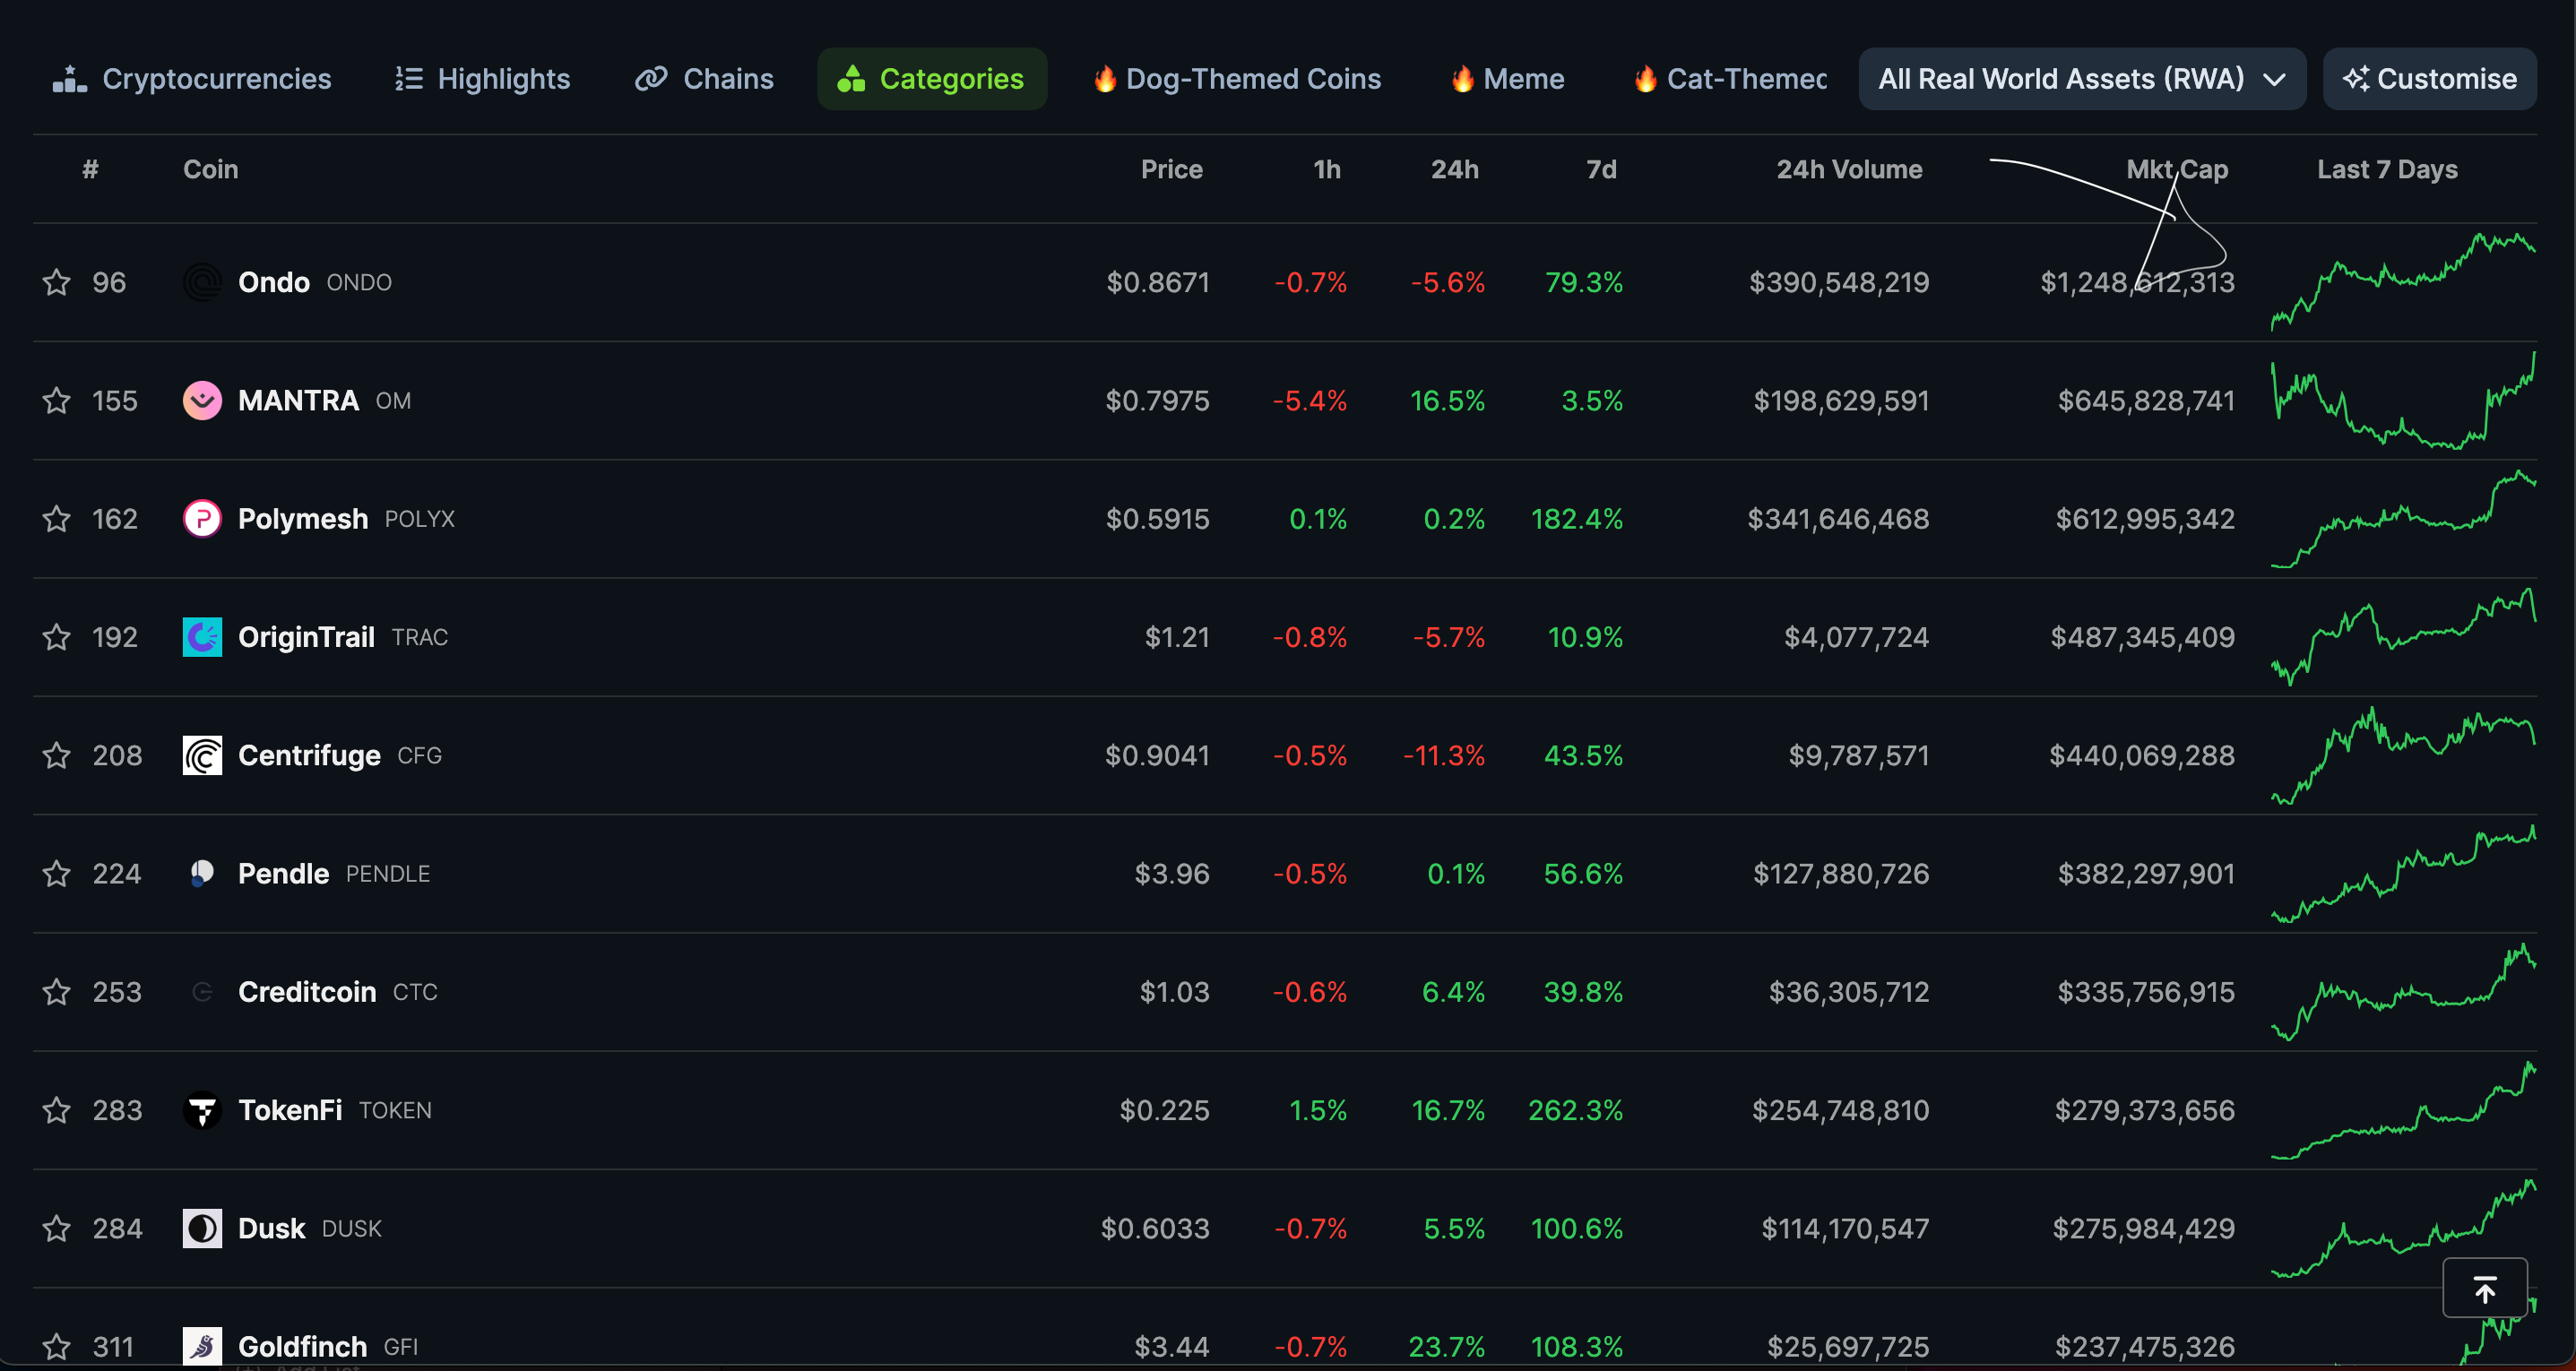This screenshot has height=1371, width=2576.
Task: Click the Centrifuge coin logo icon
Action: tap(202, 756)
